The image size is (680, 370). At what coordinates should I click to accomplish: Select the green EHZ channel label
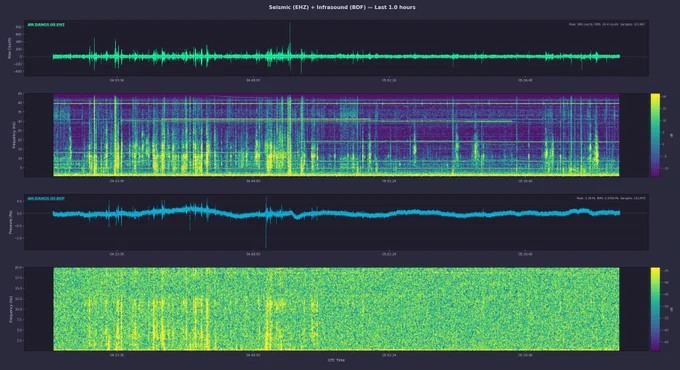click(46, 25)
